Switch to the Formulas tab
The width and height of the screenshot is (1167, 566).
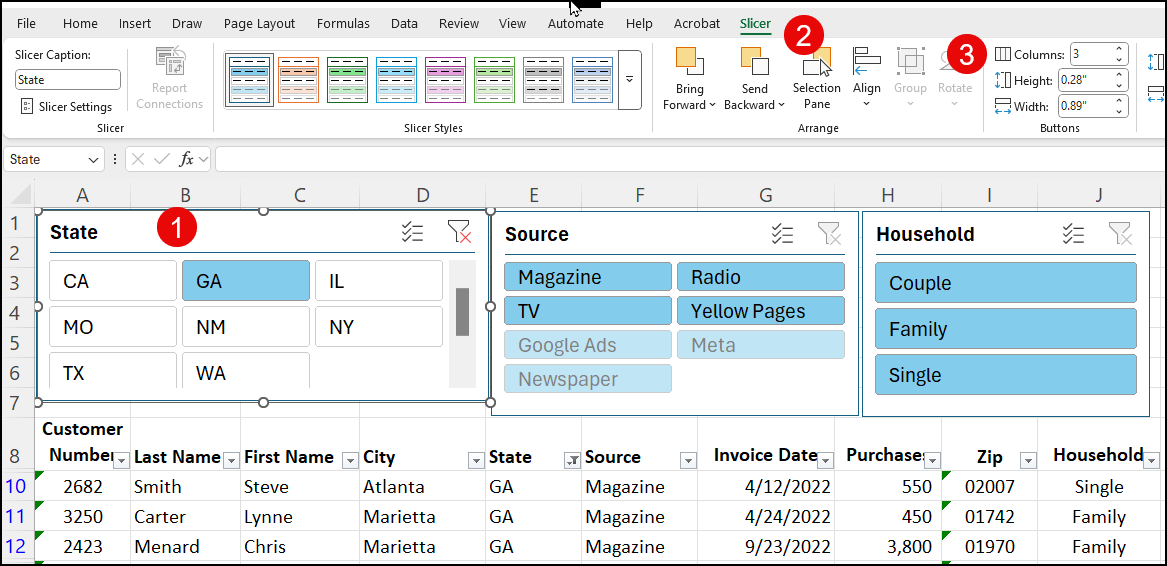(x=343, y=23)
